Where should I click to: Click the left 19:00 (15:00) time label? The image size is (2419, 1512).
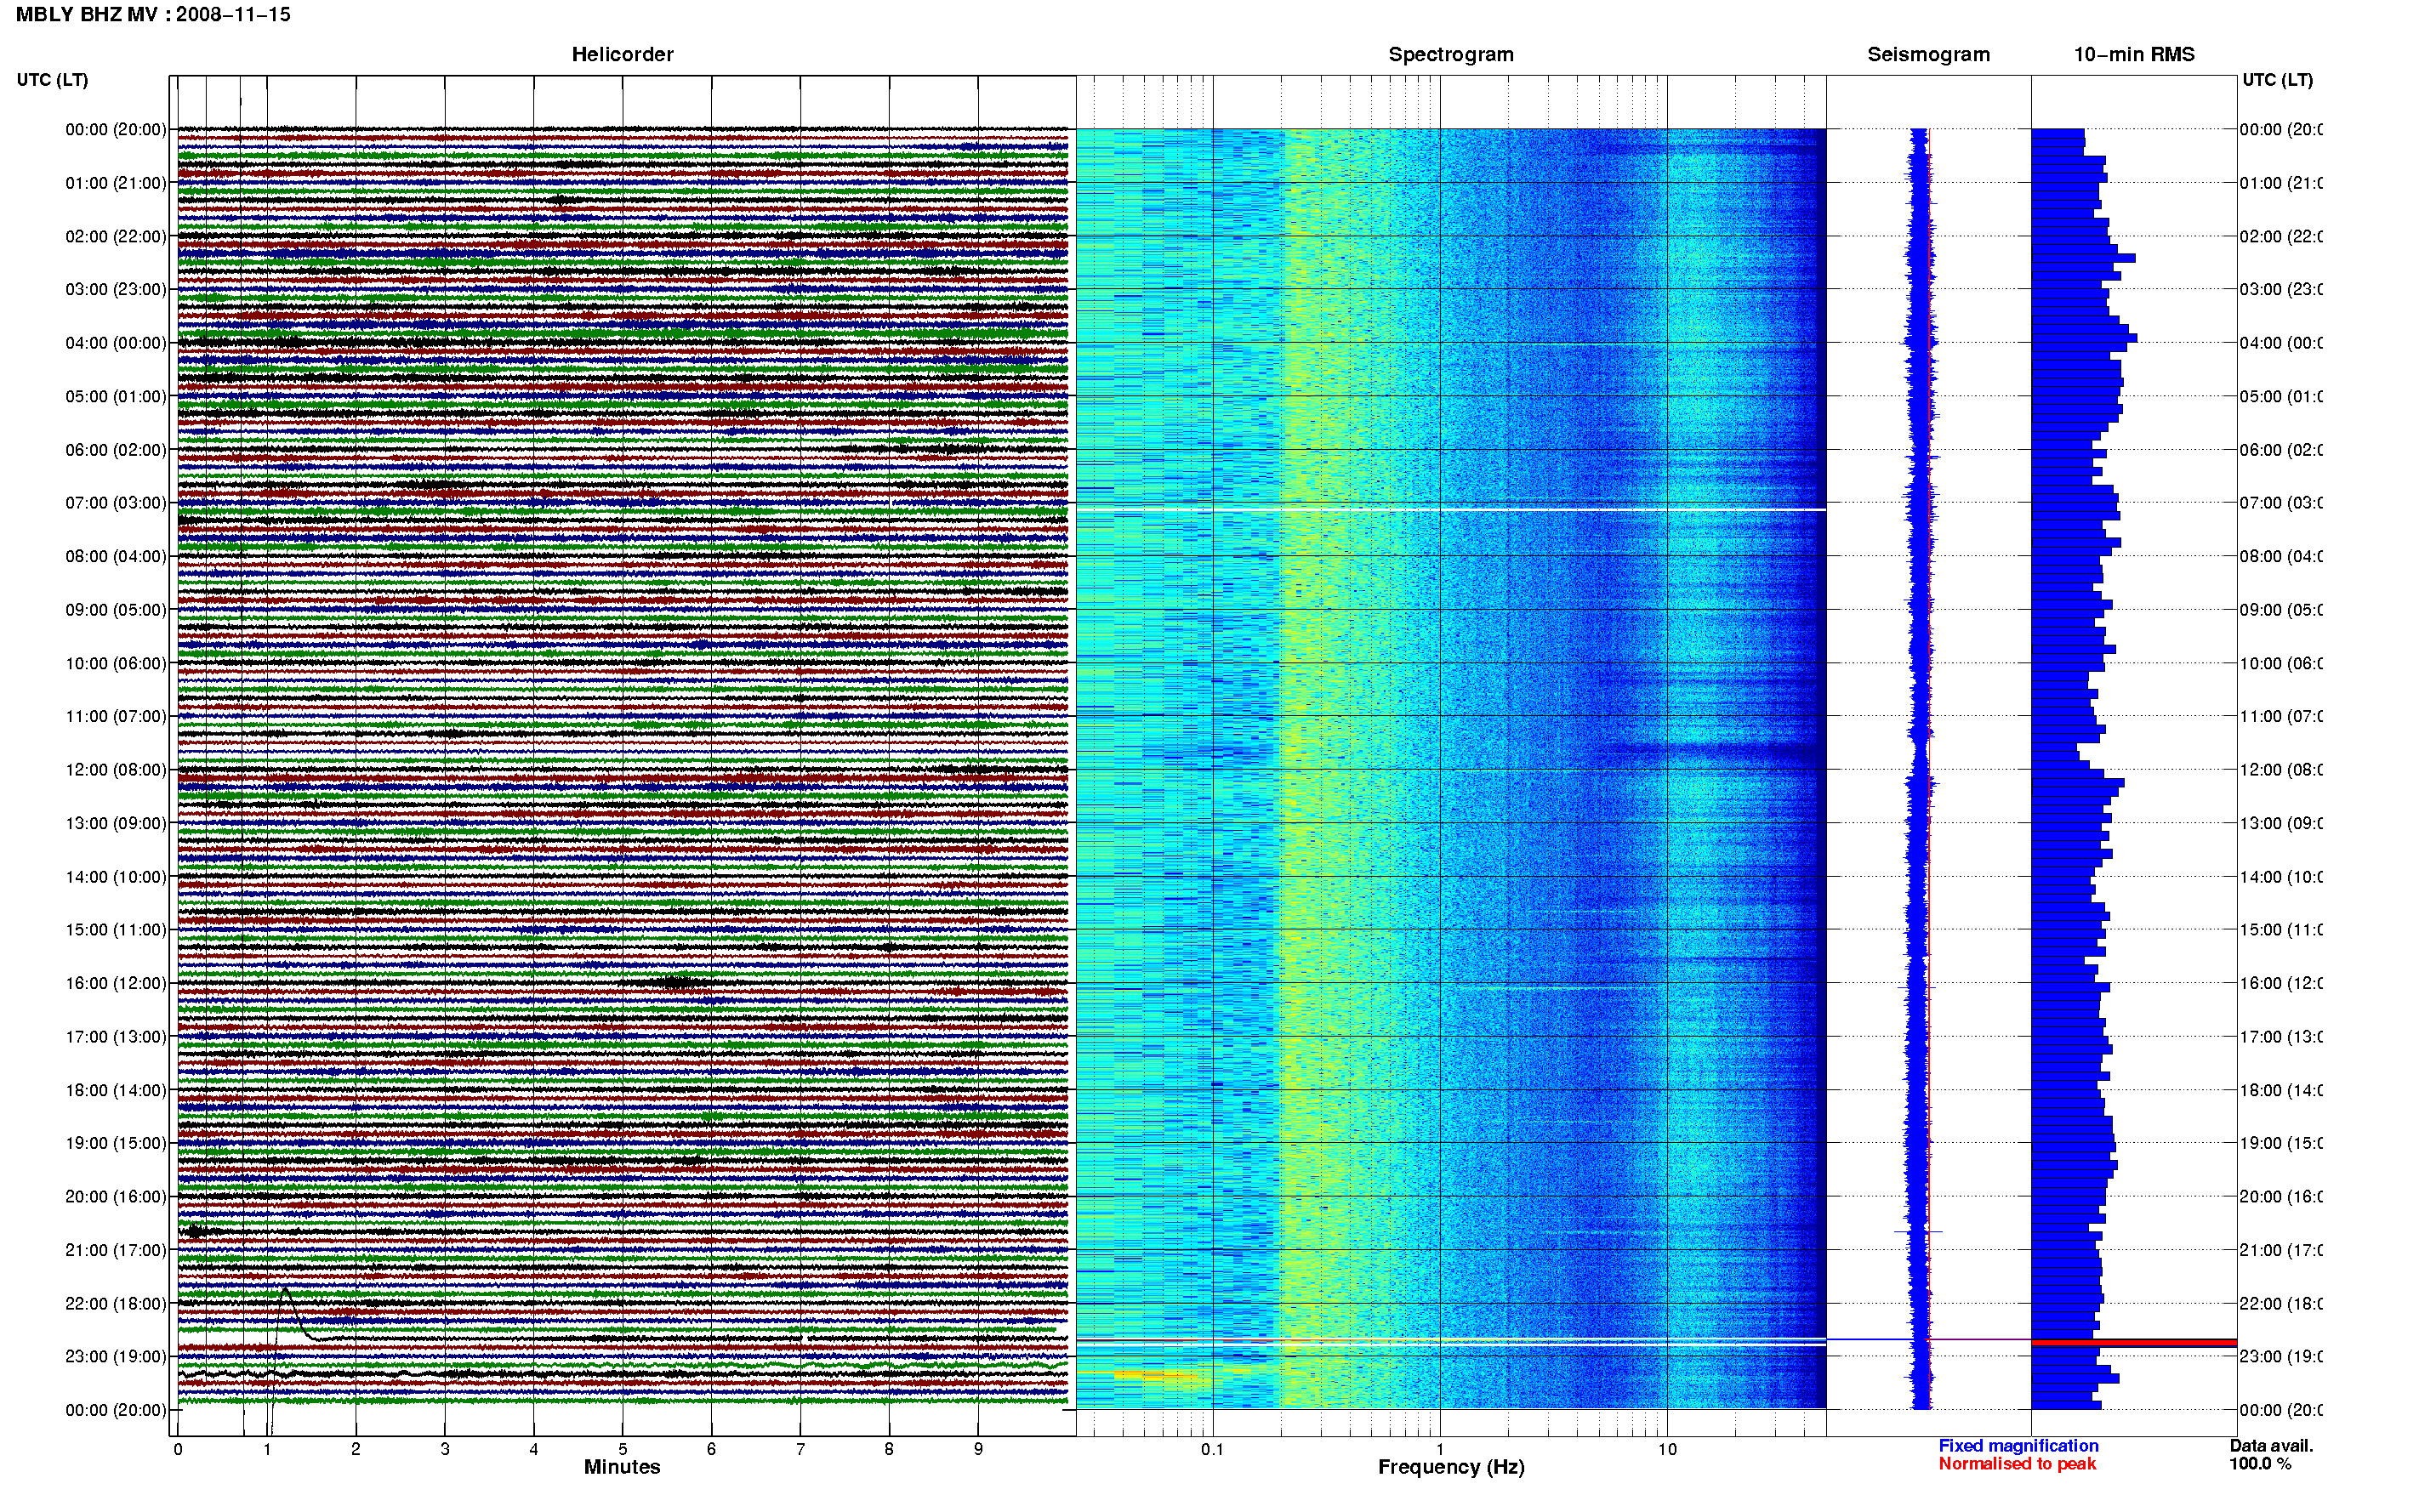[x=116, y=1143]
